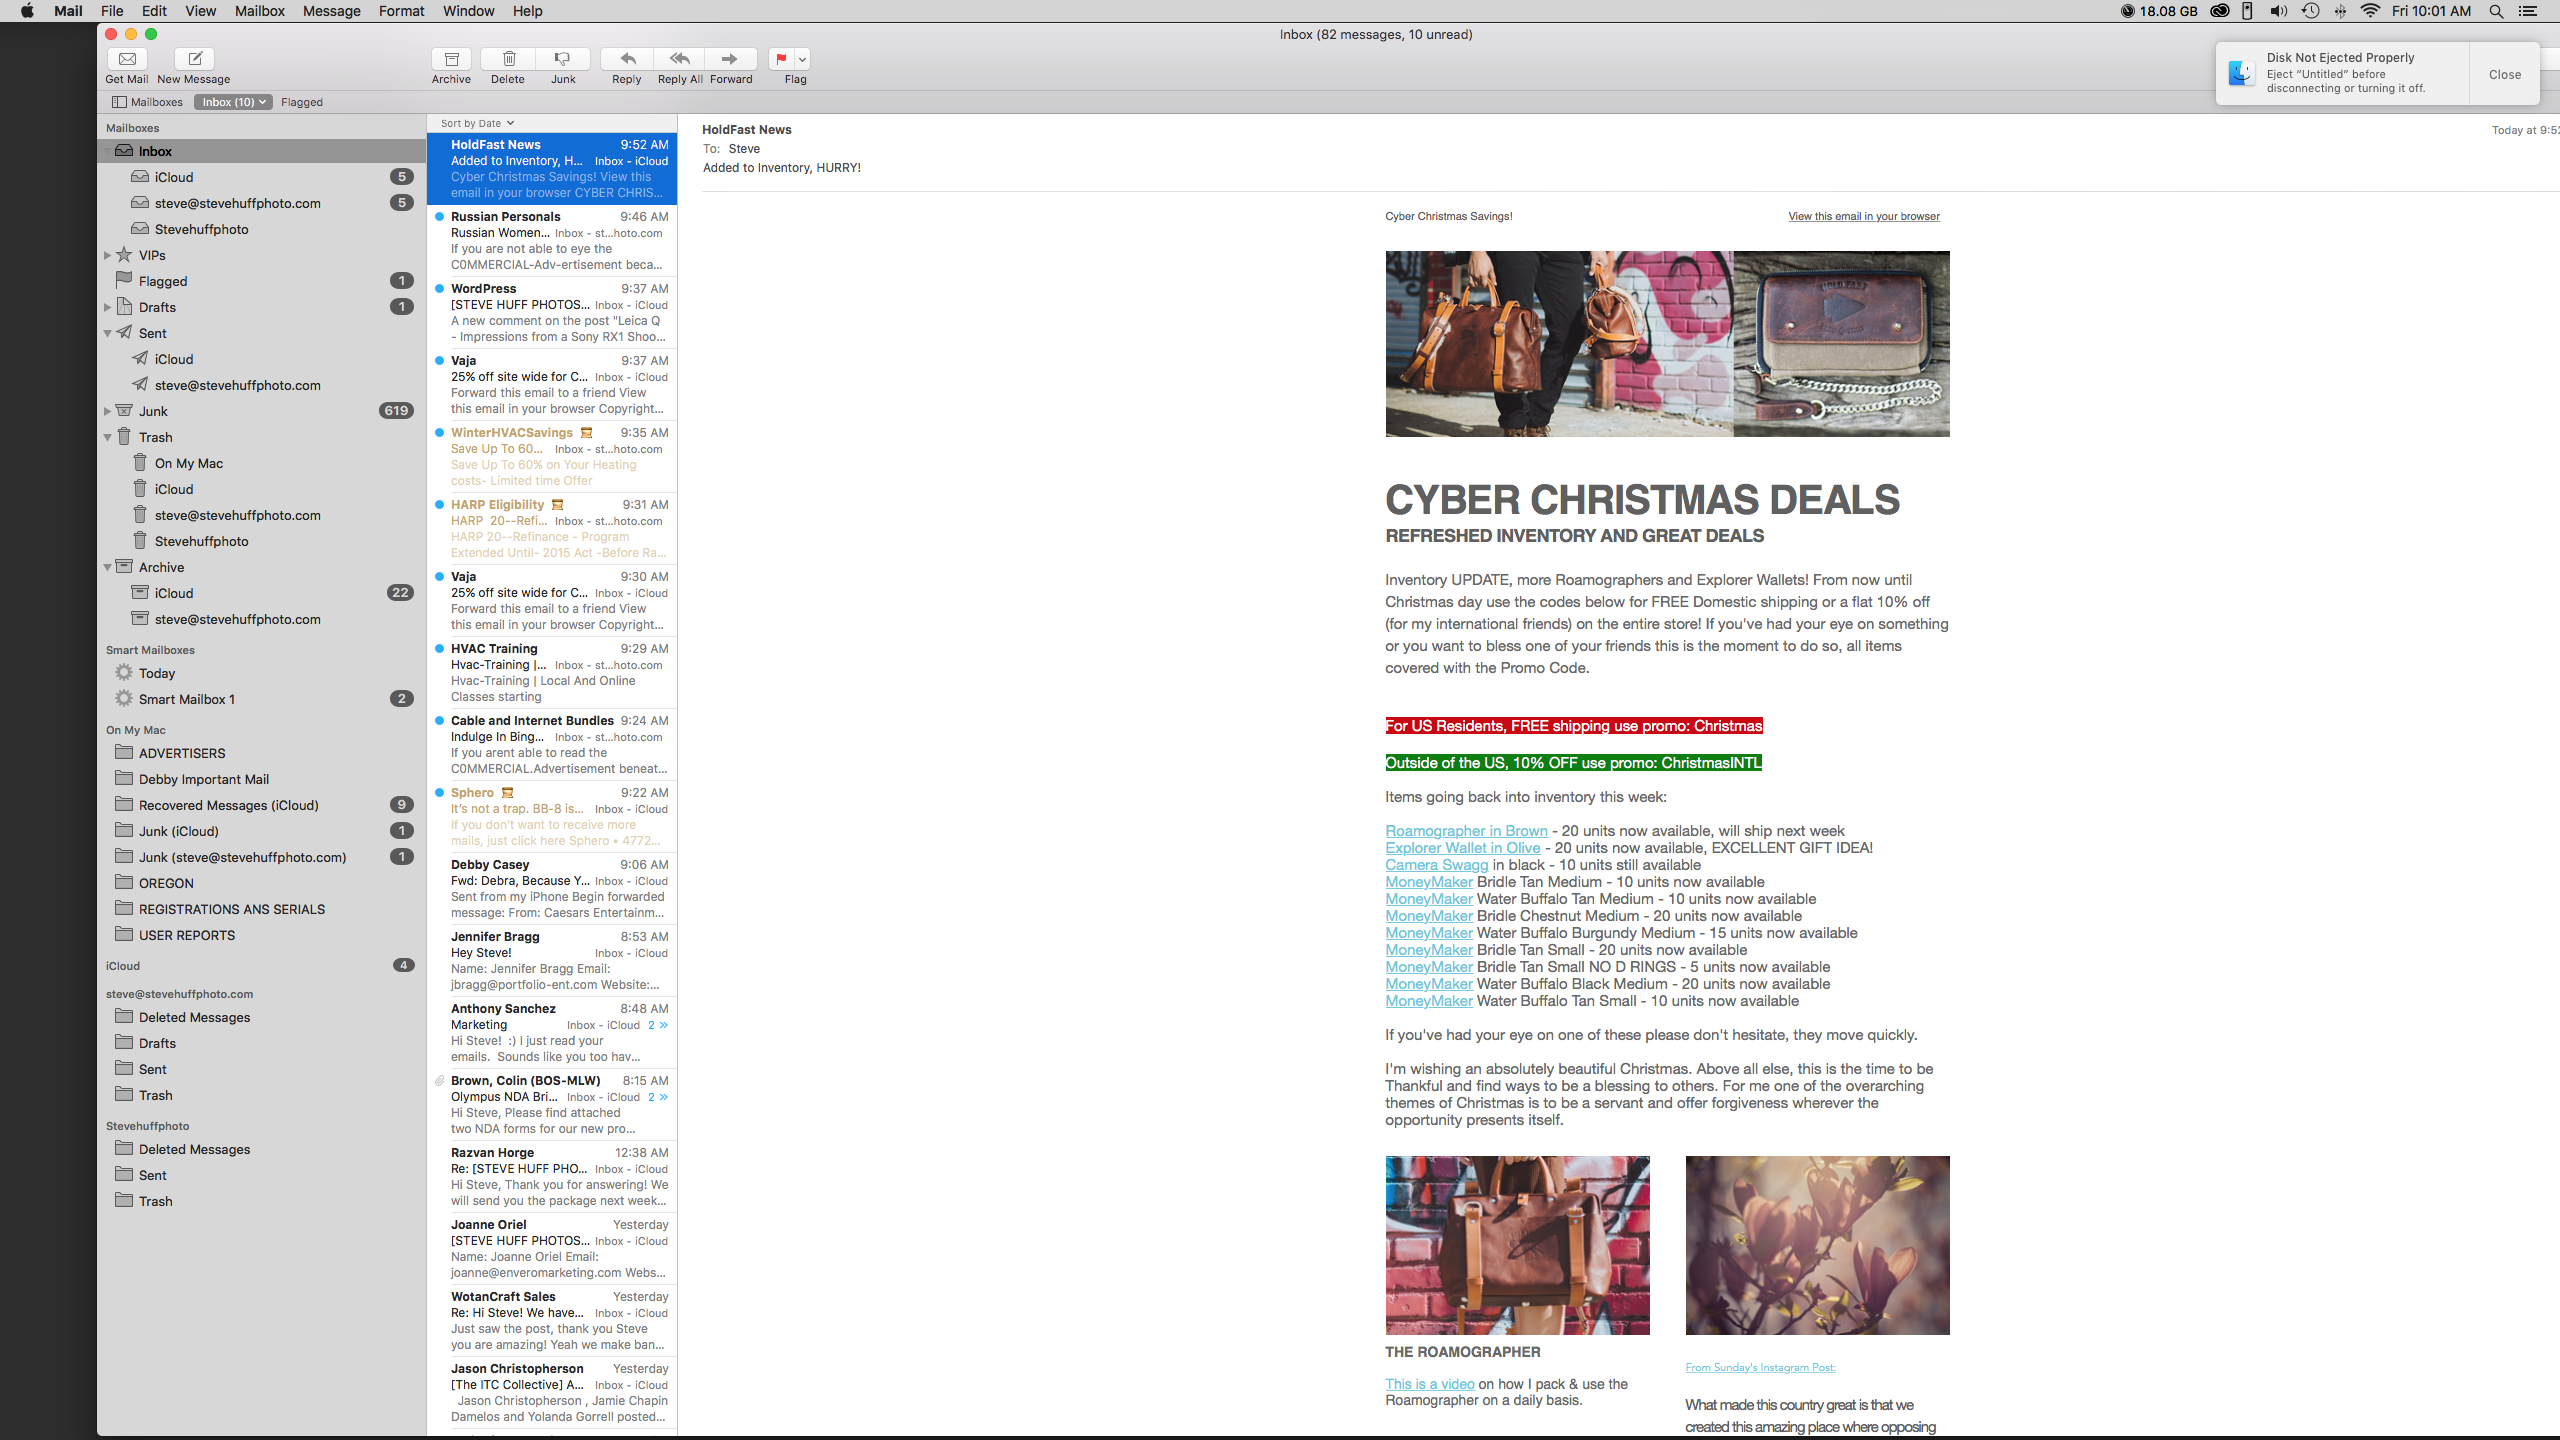Click the Get Mail envelope icon
The width and height of the screenshot is (2560, 1440).
pyautogui.click(x=127, y=59)
